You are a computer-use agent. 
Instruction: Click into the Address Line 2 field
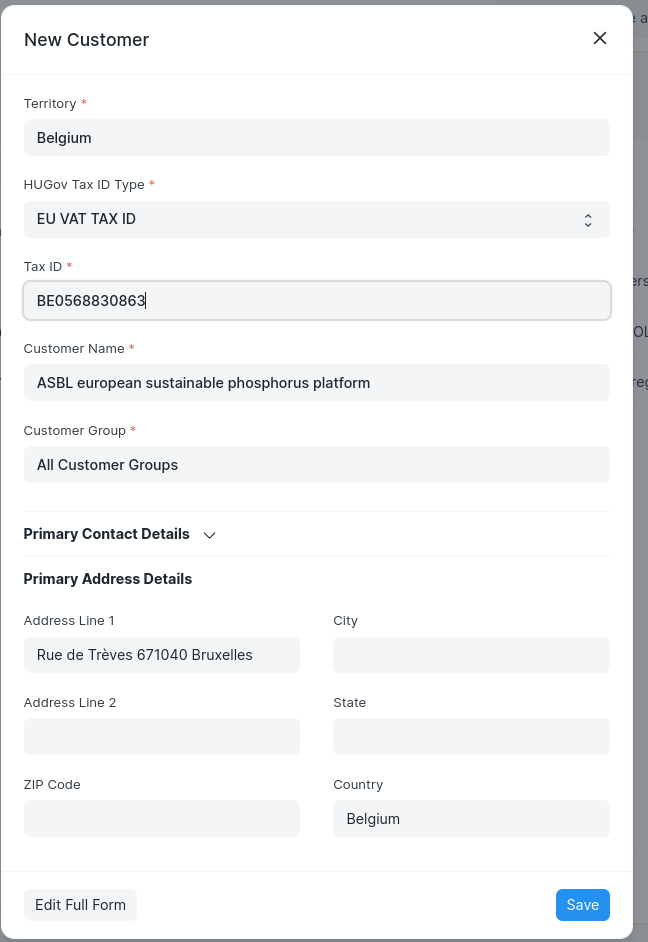(x=161, y=736)
